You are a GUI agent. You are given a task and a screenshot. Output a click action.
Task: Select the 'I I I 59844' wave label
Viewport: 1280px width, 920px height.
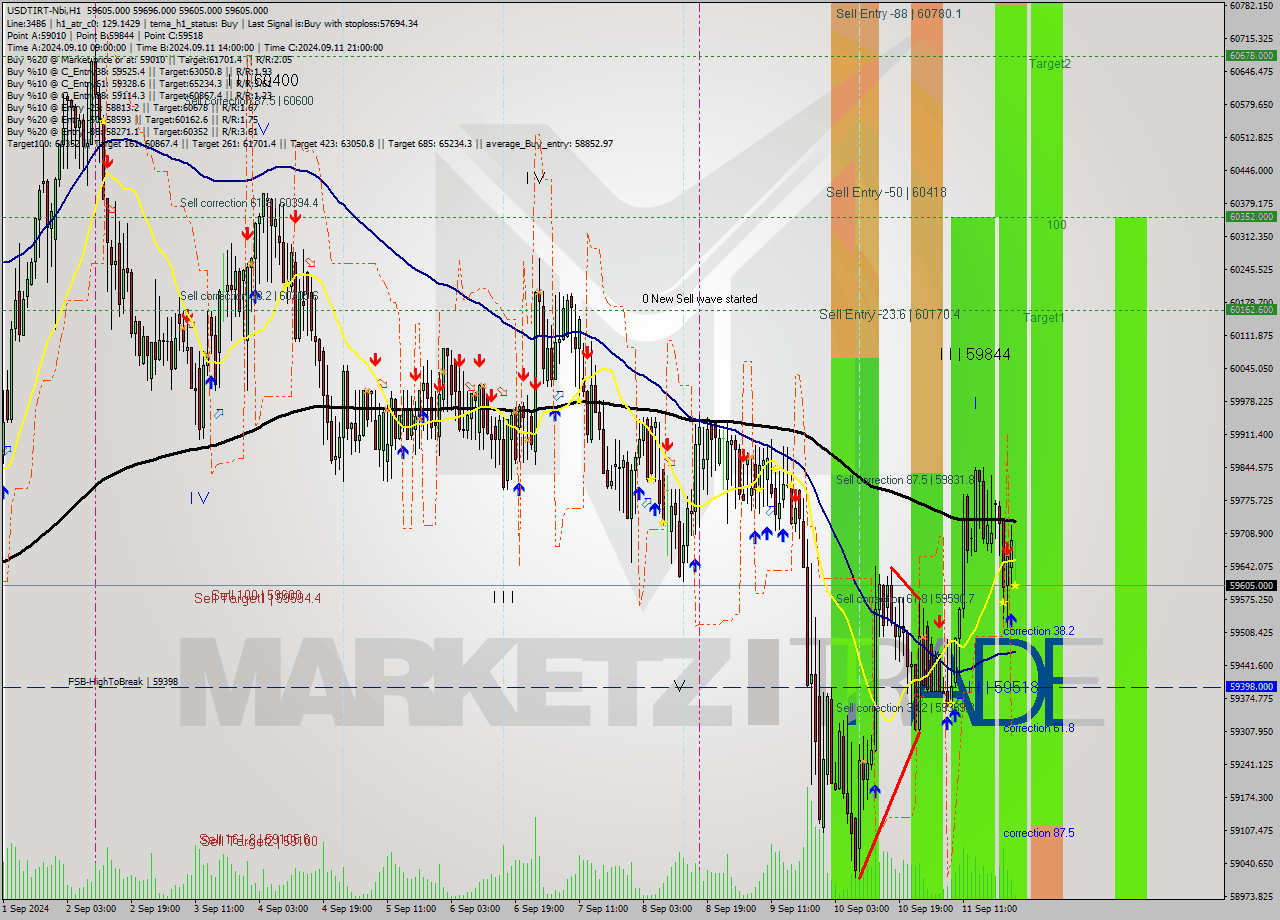tap(975, 354)
